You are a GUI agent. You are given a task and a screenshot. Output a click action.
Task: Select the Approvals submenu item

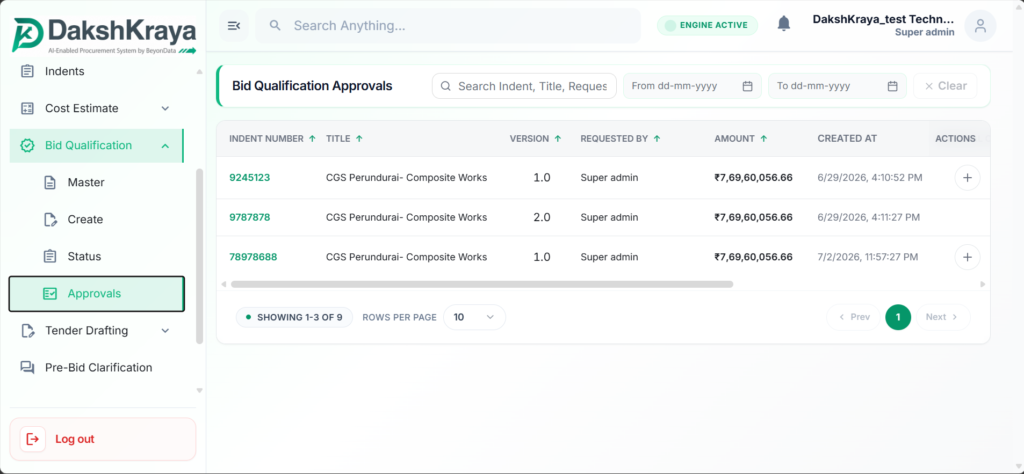pos(97,294)
